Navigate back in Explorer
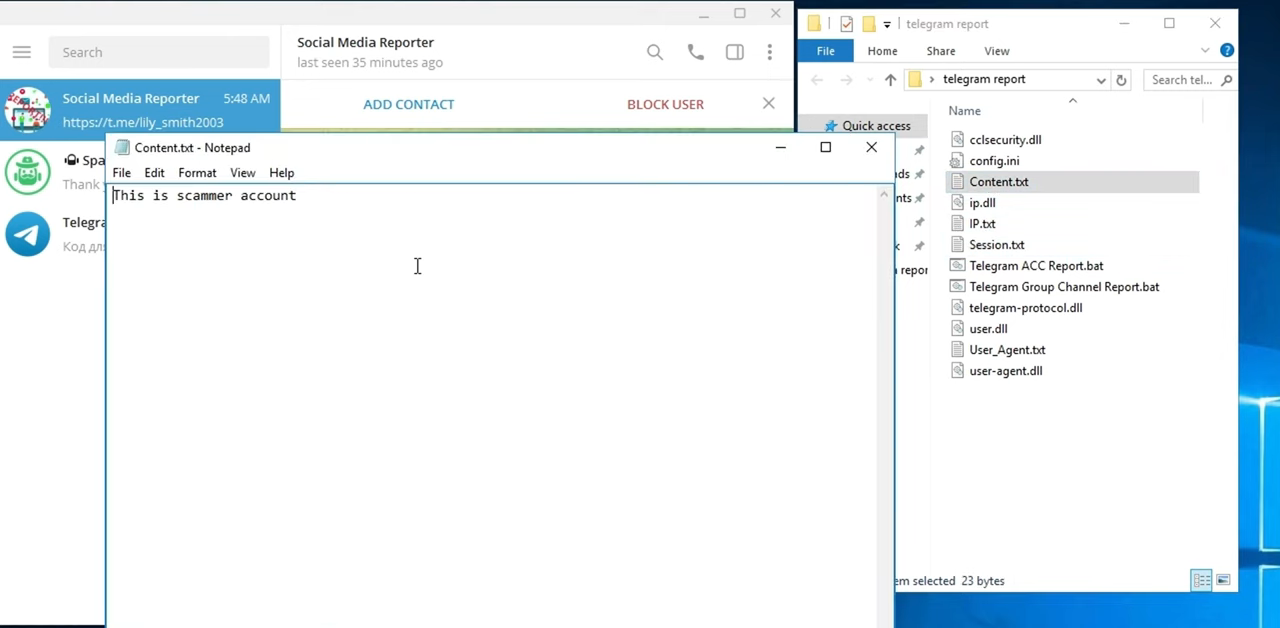This screenshot has height=628, width=1280. click(x=817, y=80)
